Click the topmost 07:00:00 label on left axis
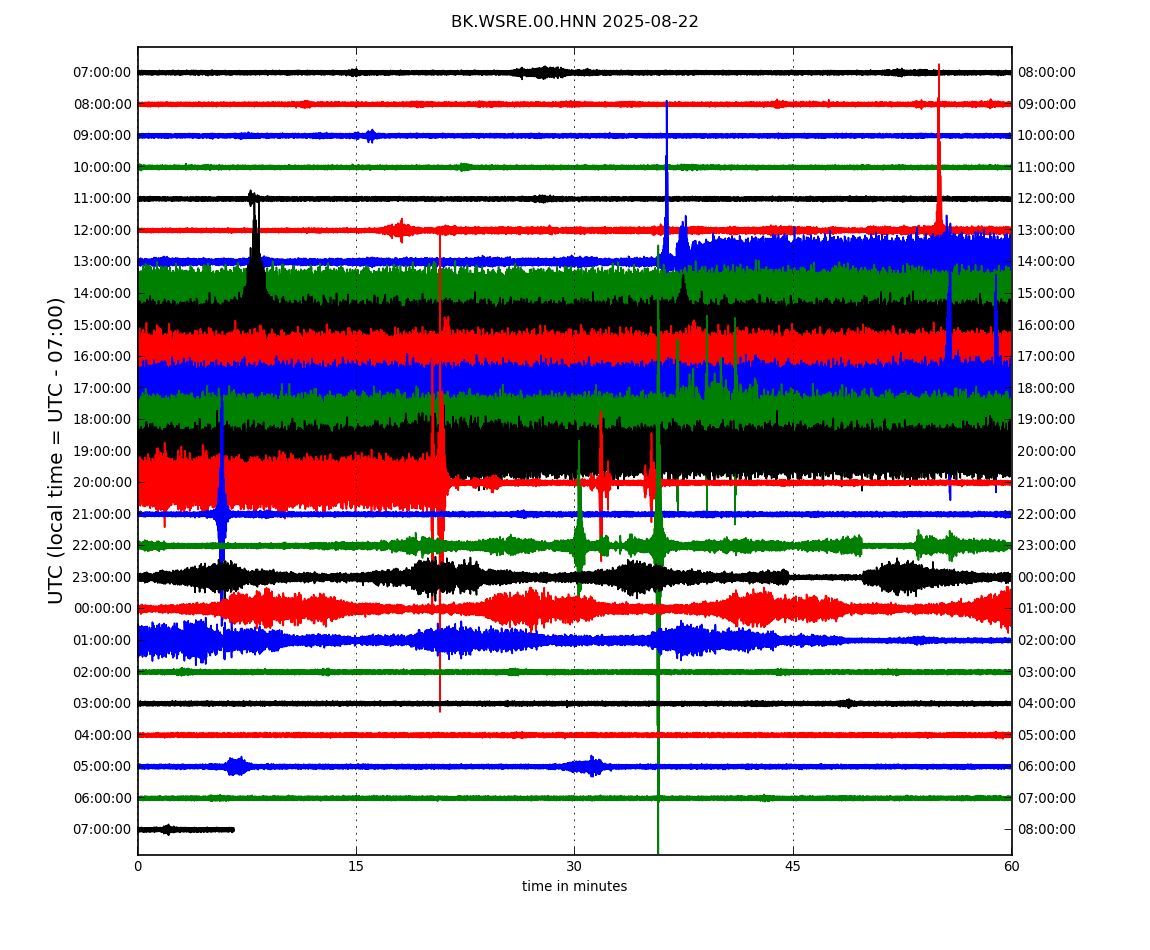1150x950 pixels. click(102, 73)
